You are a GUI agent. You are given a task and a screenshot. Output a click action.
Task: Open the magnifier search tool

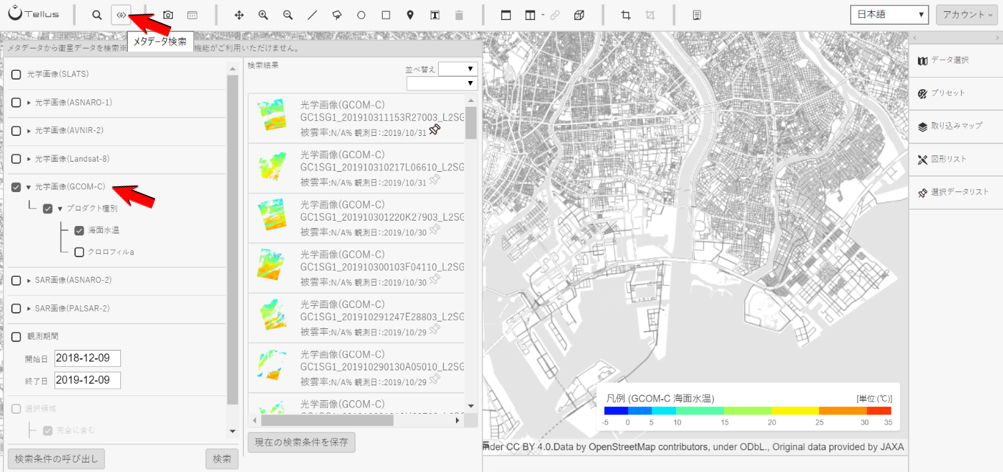pos(97,15)
